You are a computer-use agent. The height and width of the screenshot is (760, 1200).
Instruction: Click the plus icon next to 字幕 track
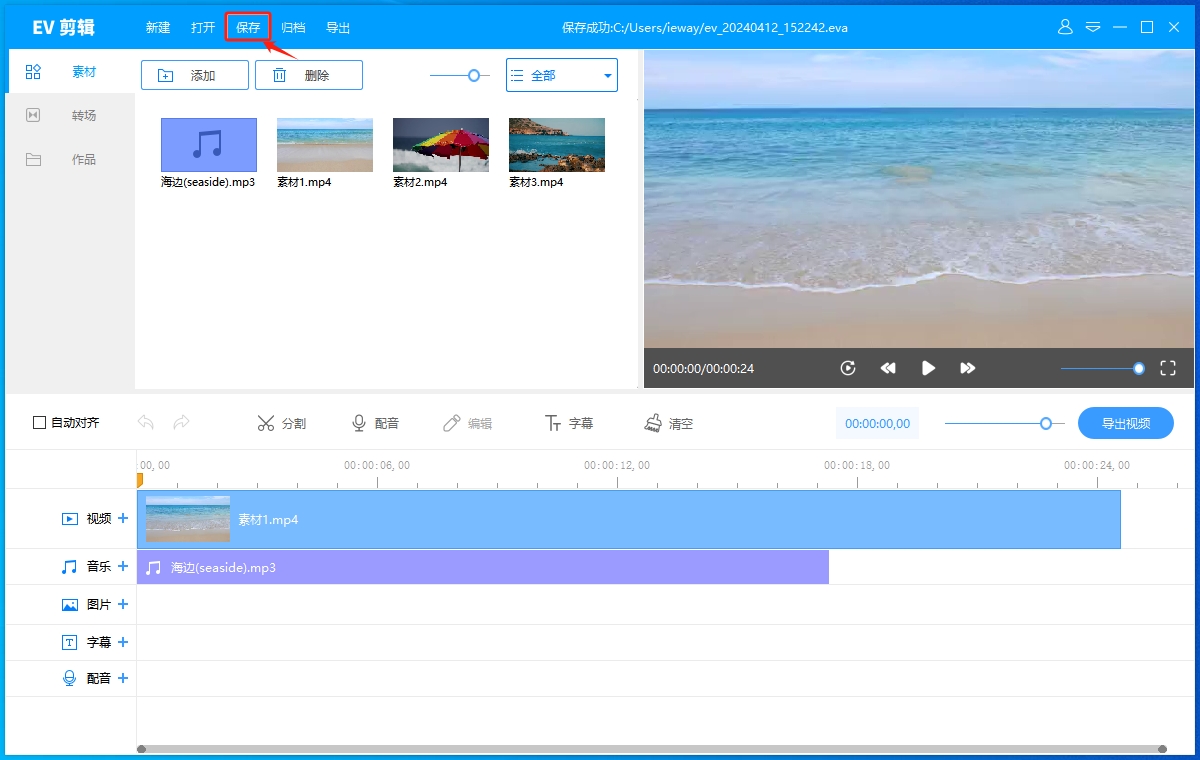point(123,642)
